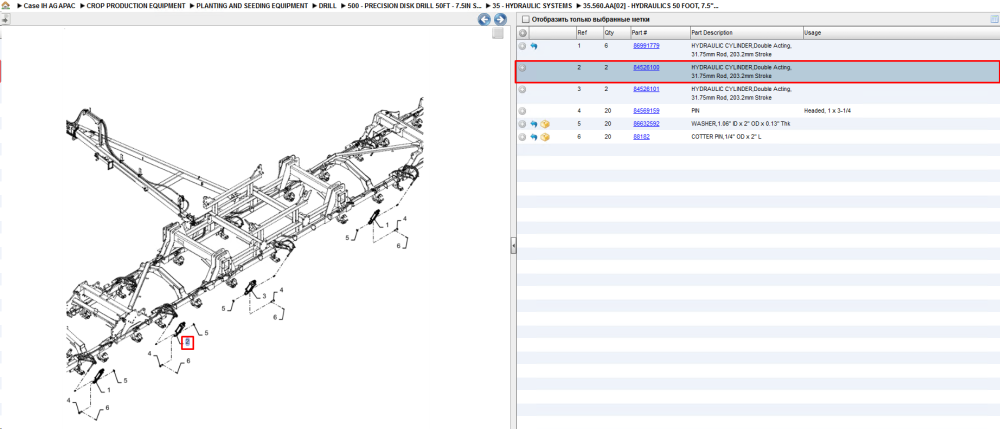Sort by the Usage column header
The height and width of the screenshot is (429, 1000).
coord(901,33)
